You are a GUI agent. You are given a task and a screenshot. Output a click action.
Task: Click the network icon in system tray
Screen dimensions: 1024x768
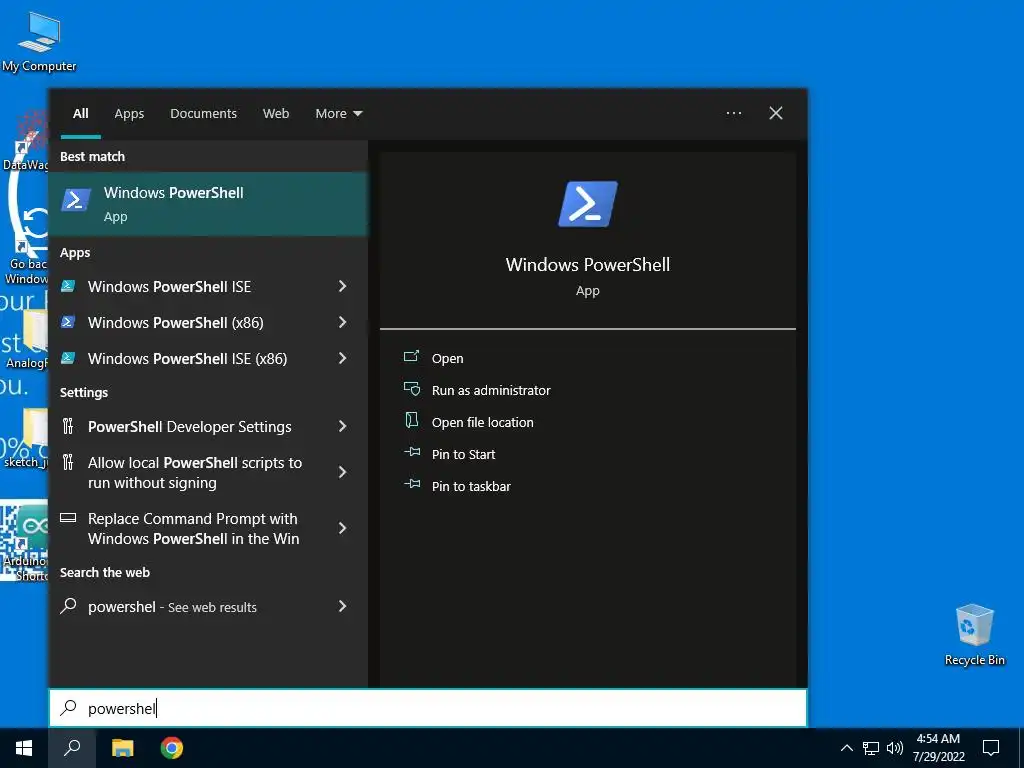click(x=871, y=748)
